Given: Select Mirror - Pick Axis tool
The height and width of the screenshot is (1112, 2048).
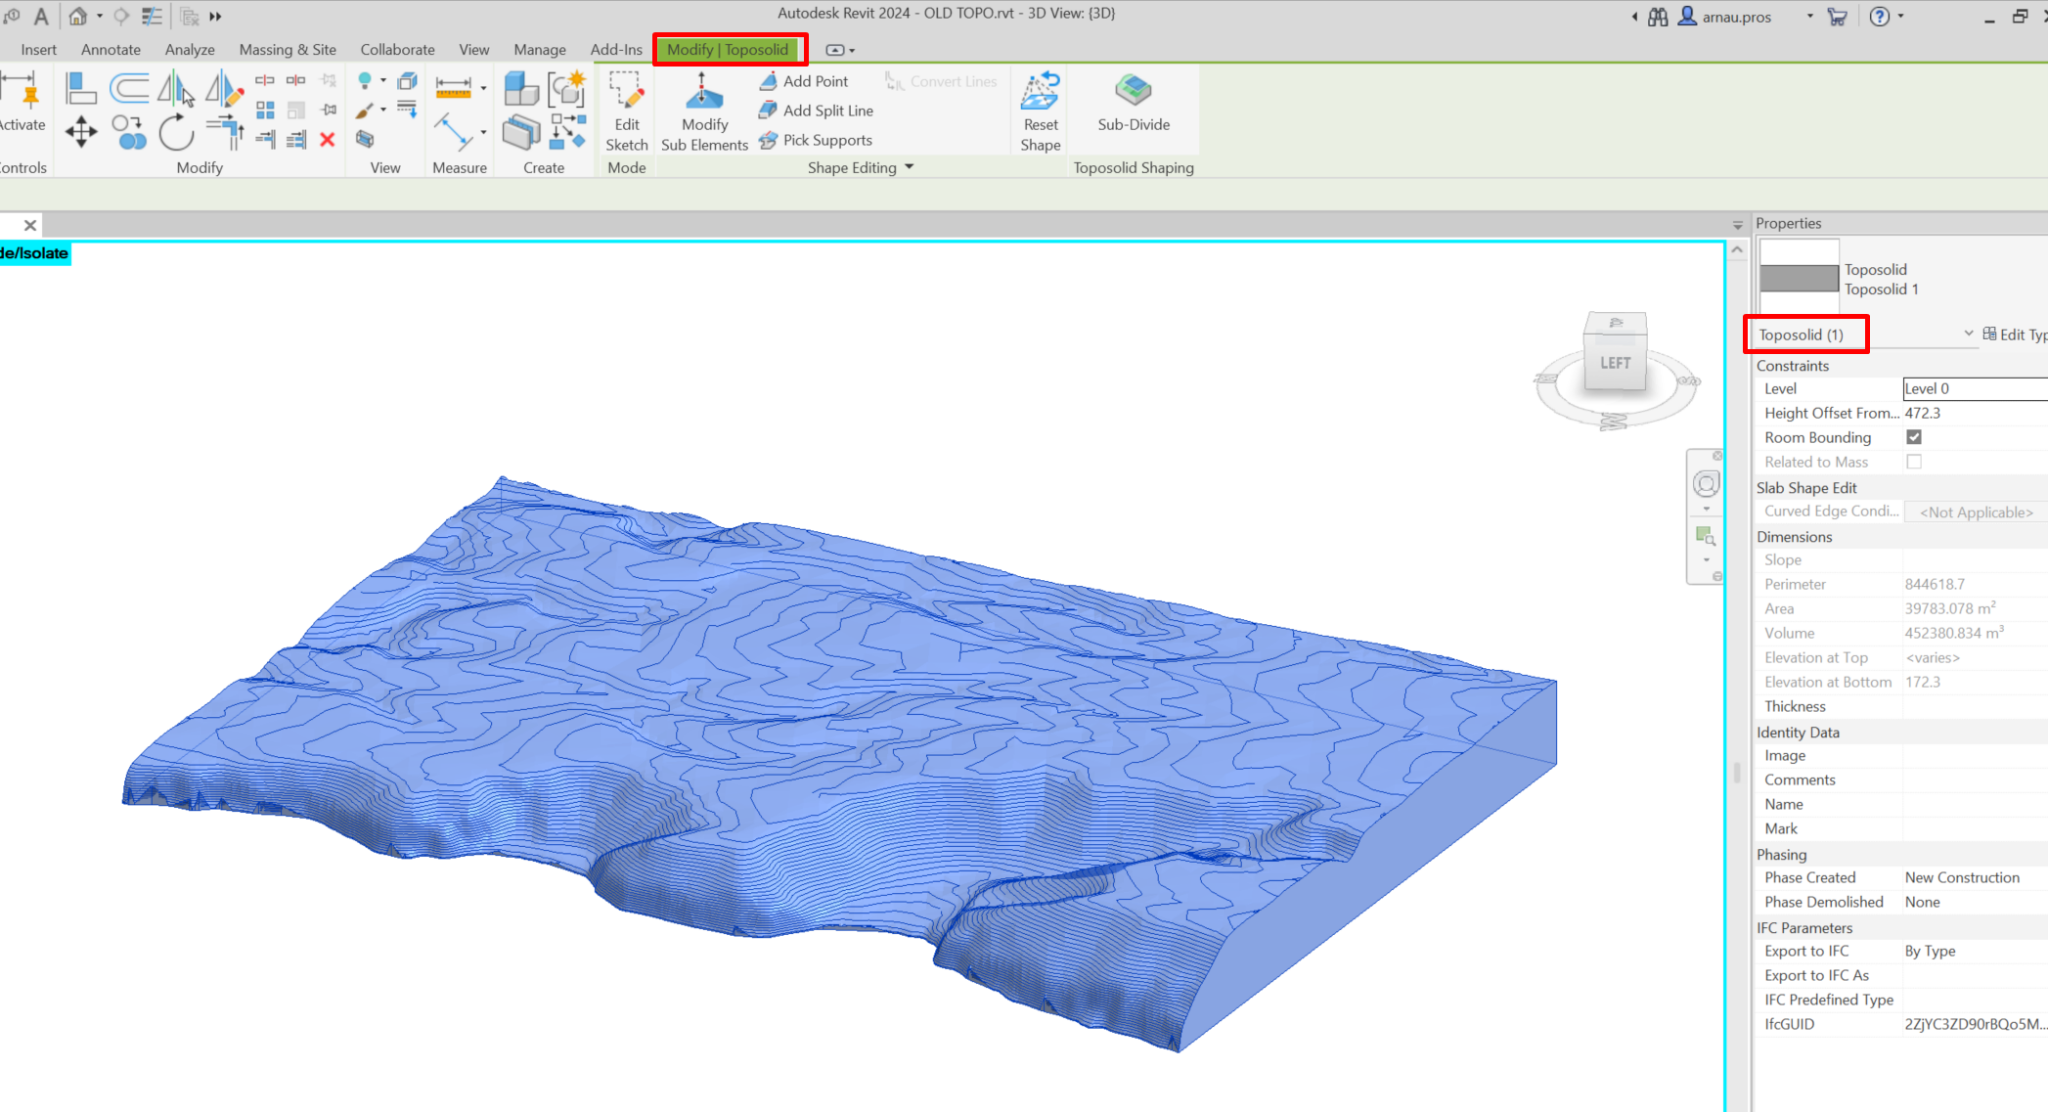Looking at the screenshot, I should click(177, 89).
